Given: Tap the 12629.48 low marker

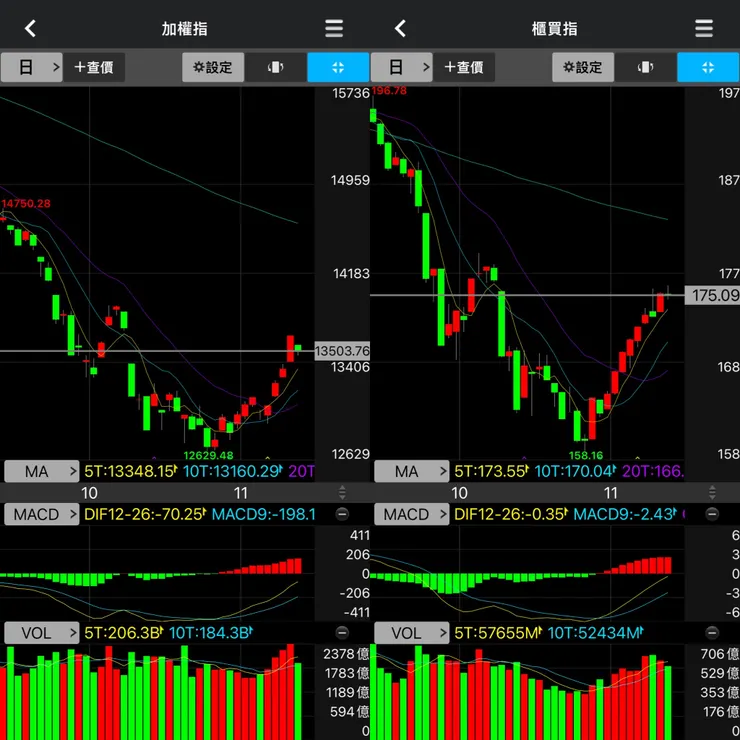Looking at the screenshot, I should (x=208, y=455).
